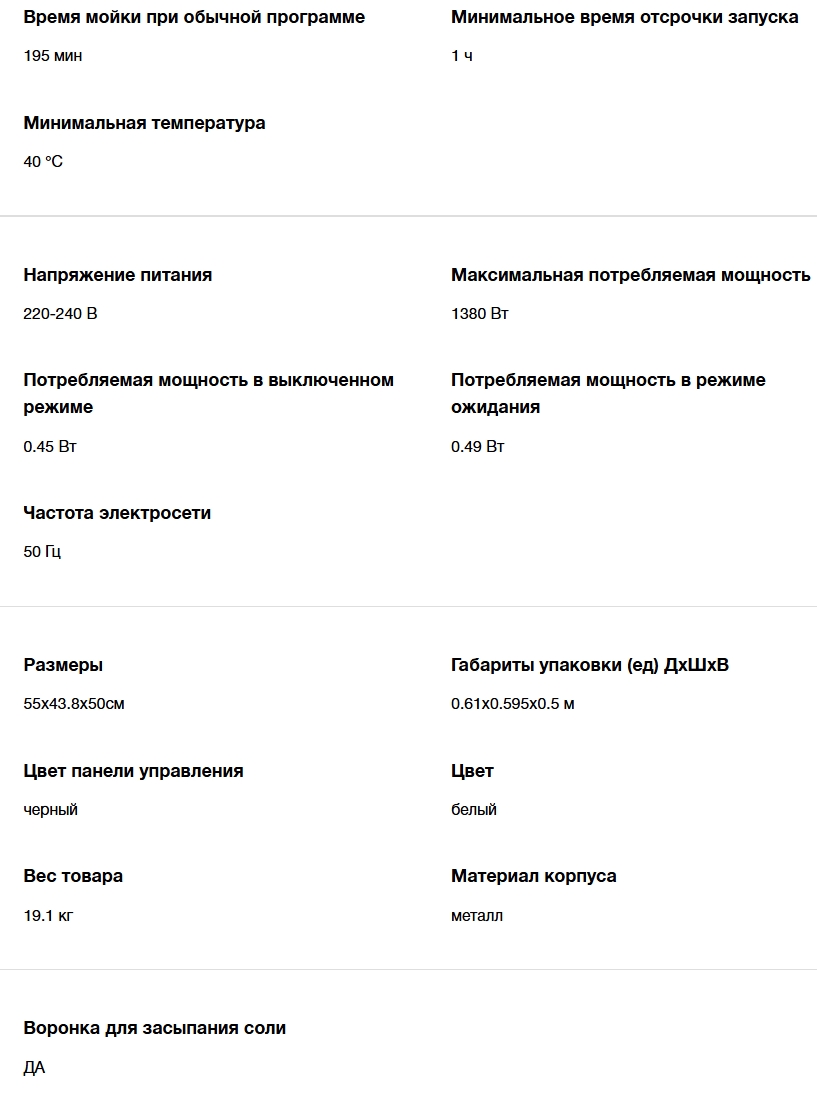Click the '195 мин' value
Viewport: 817px width, 1103px height.
point(53,56)
